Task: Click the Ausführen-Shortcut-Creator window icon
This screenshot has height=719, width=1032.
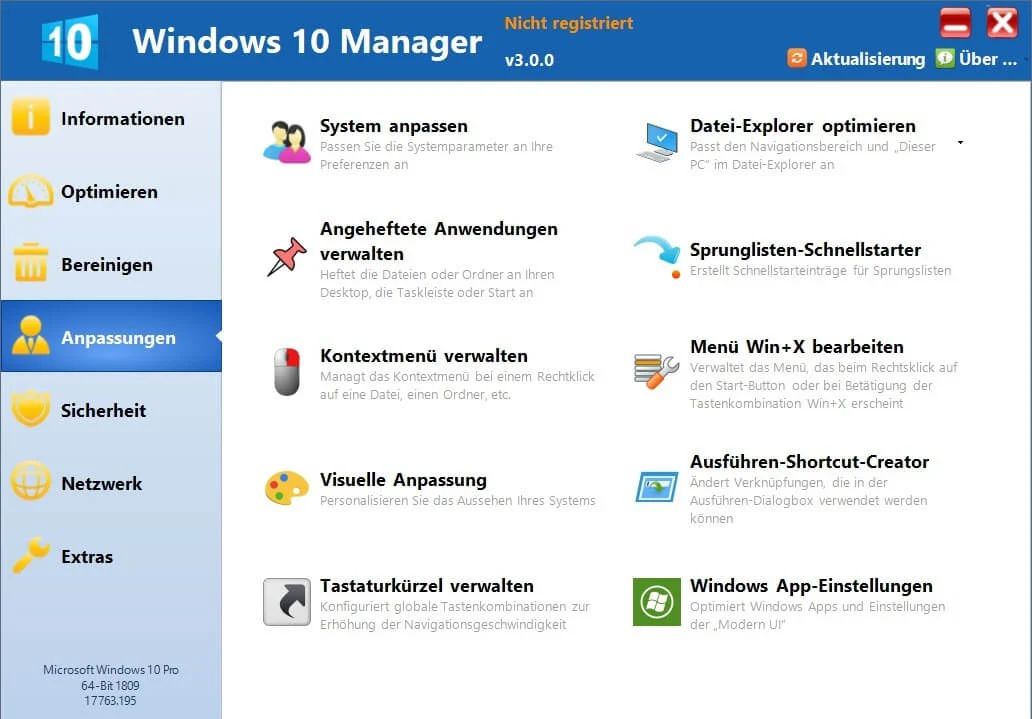Action: 657,488
